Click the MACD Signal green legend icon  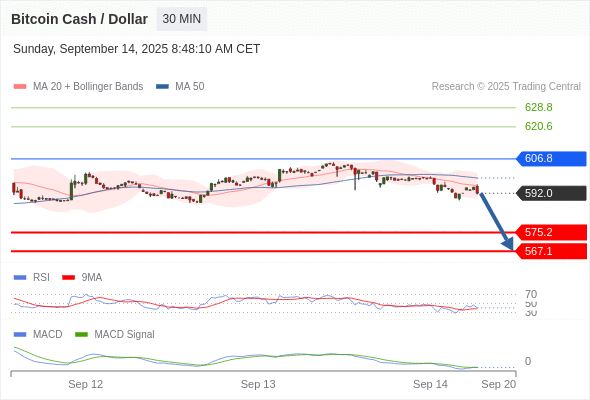tap(82, 334)
